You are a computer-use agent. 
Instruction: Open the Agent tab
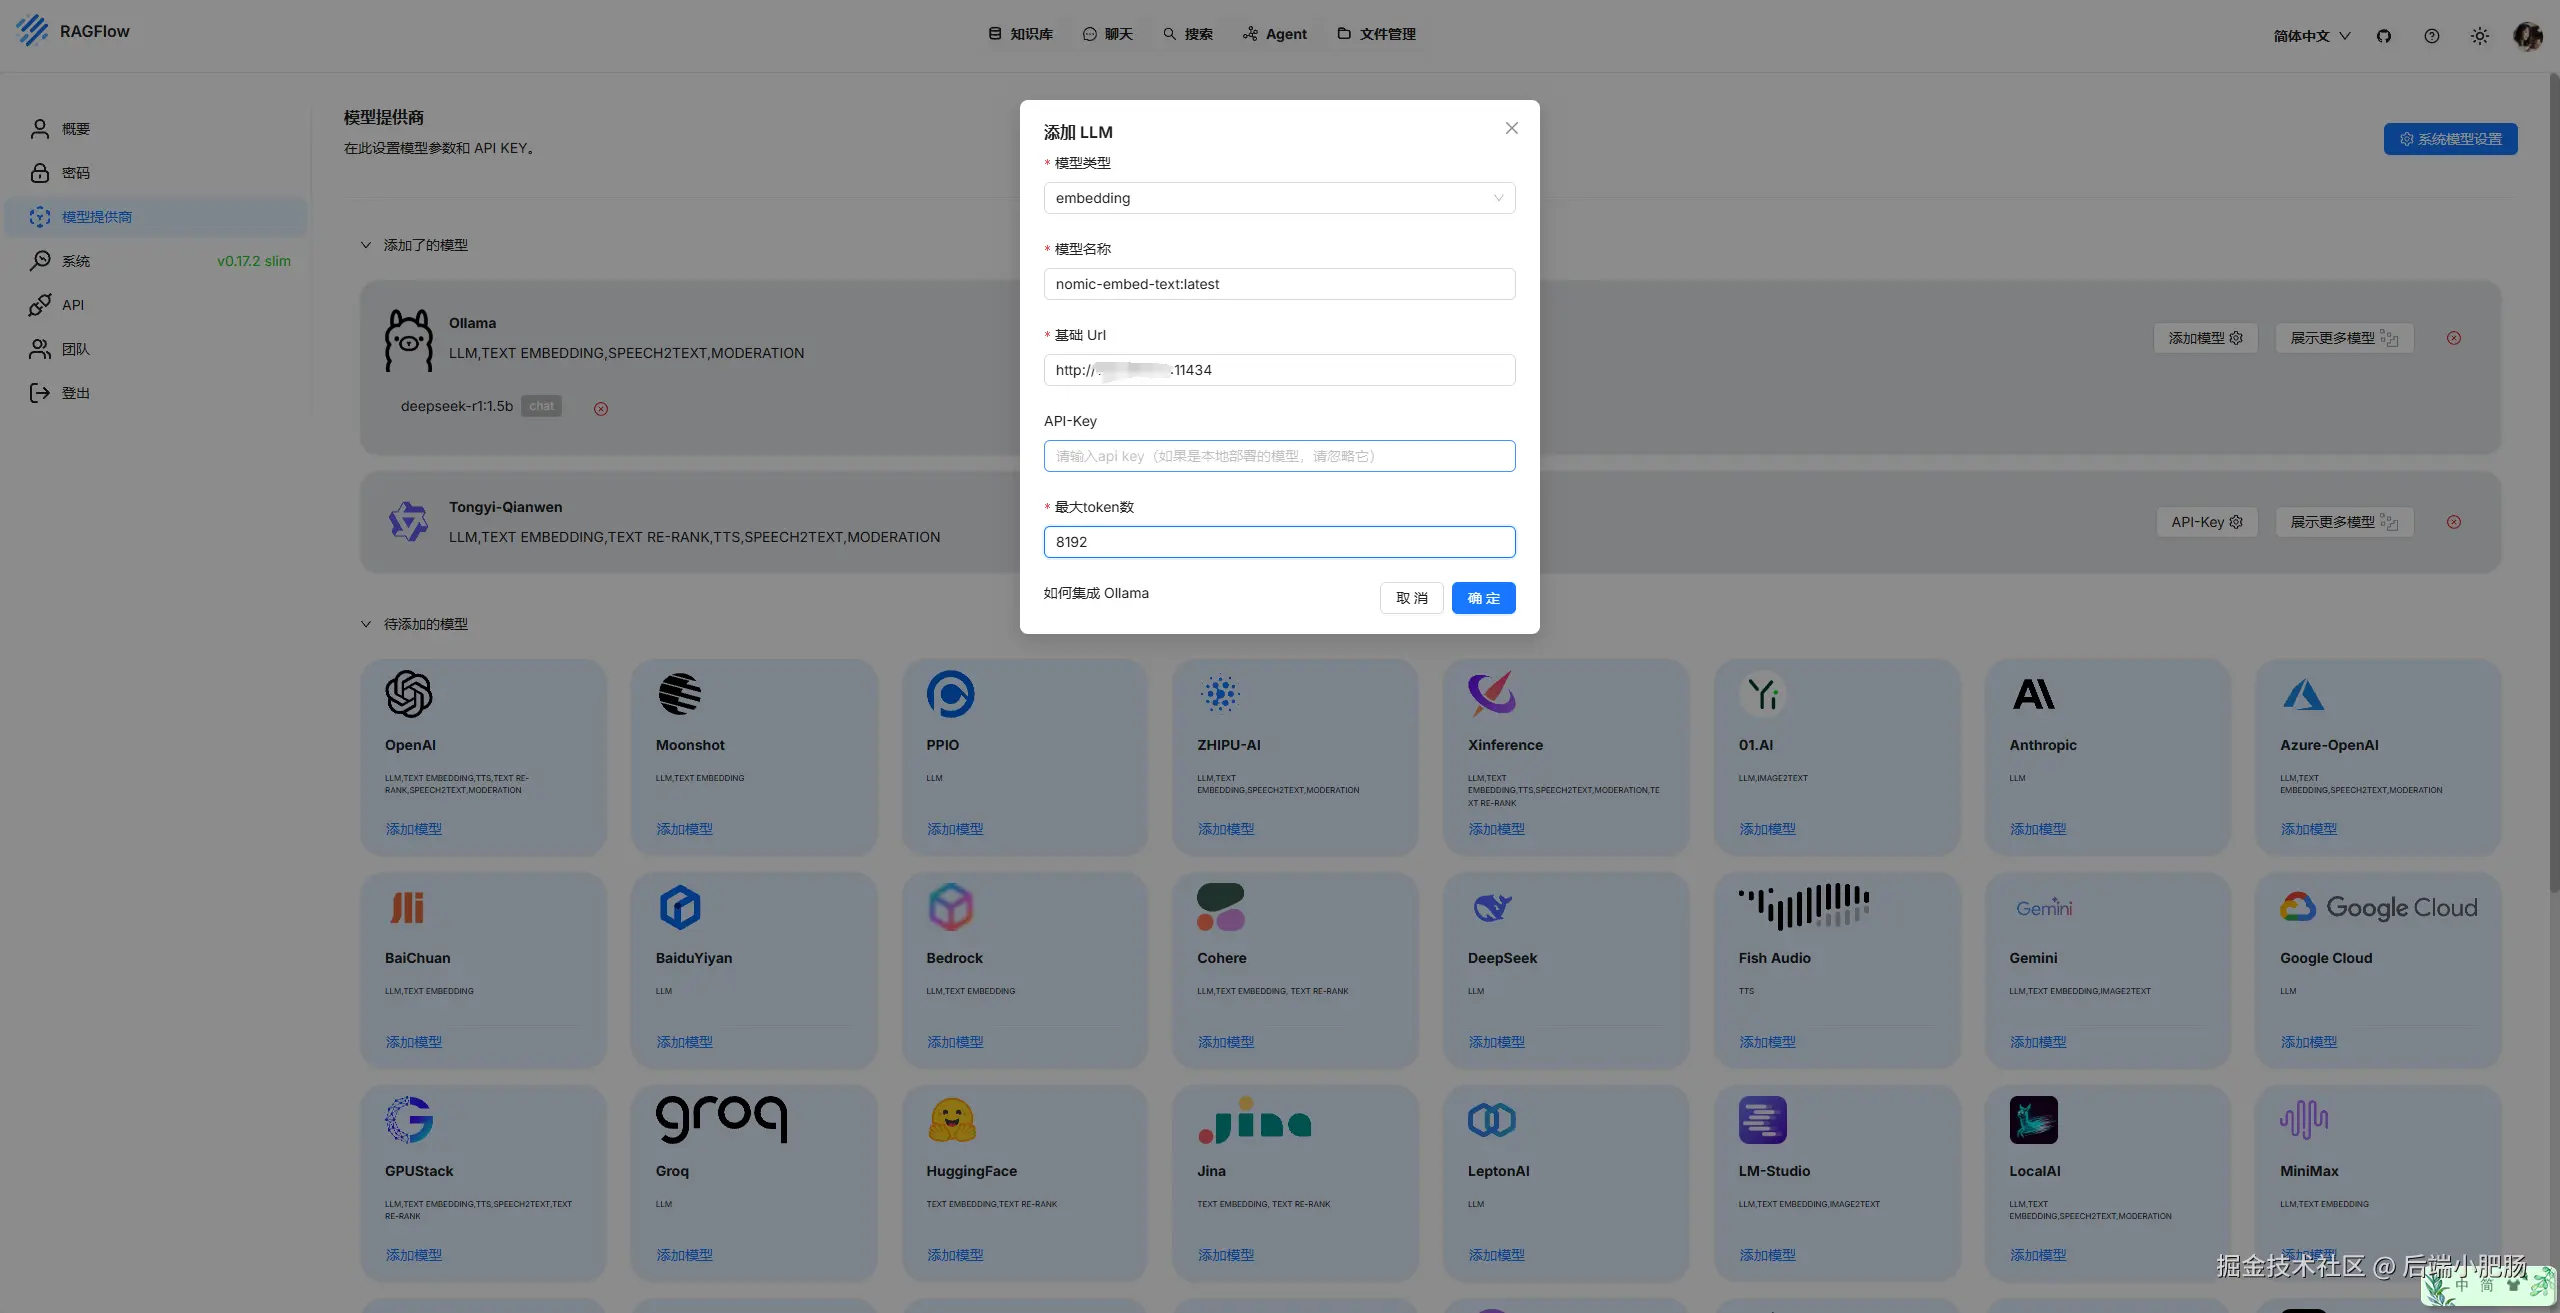(x=1275, y=34)
